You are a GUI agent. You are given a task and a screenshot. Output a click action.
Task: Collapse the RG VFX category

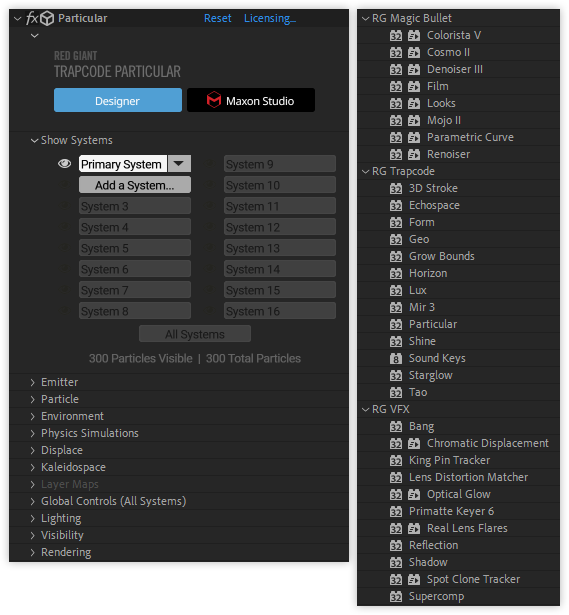365,409
